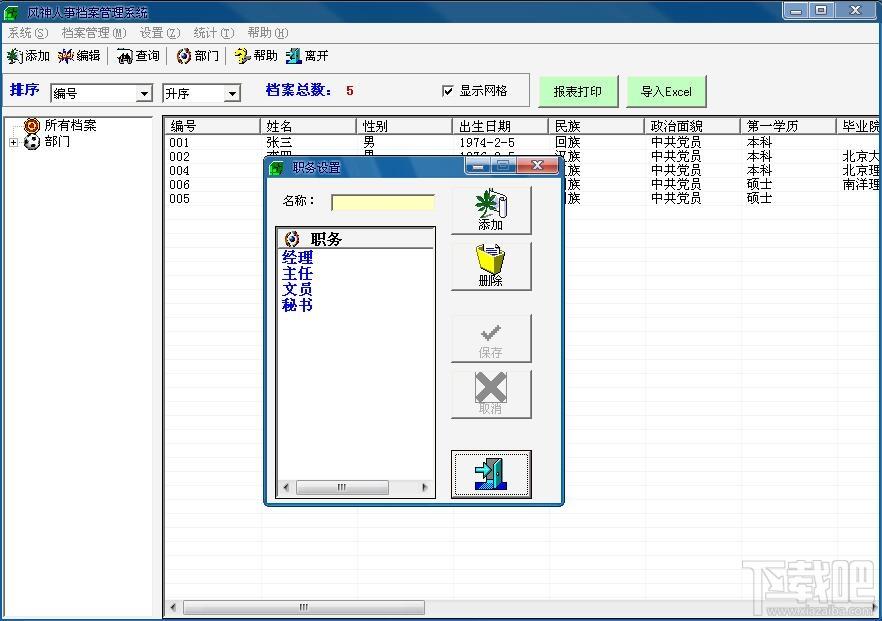Select the 部门 tree node
This screenshot has width=882, height=621.
click(x=57, y=141)
